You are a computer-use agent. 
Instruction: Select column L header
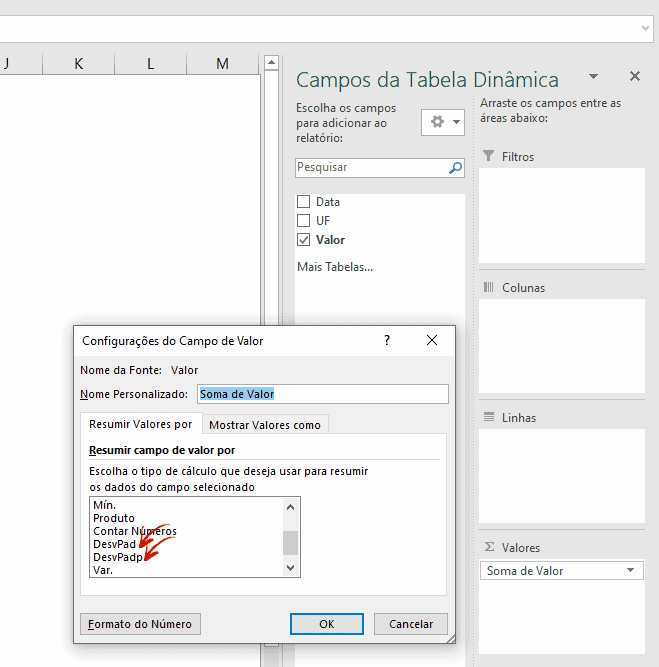coord(150,64)
